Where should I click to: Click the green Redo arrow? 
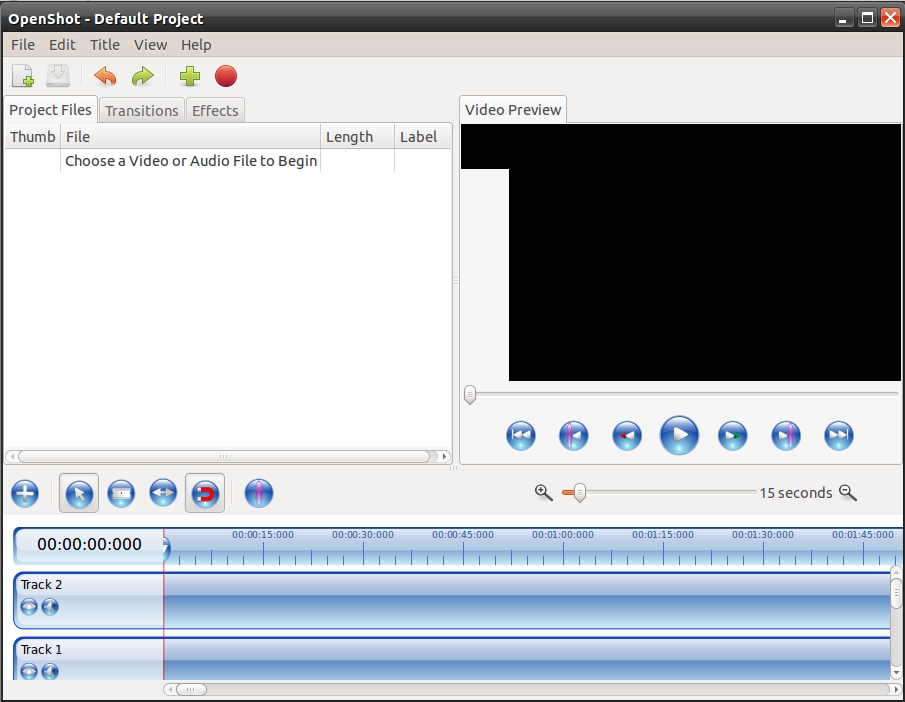[143, 76]
